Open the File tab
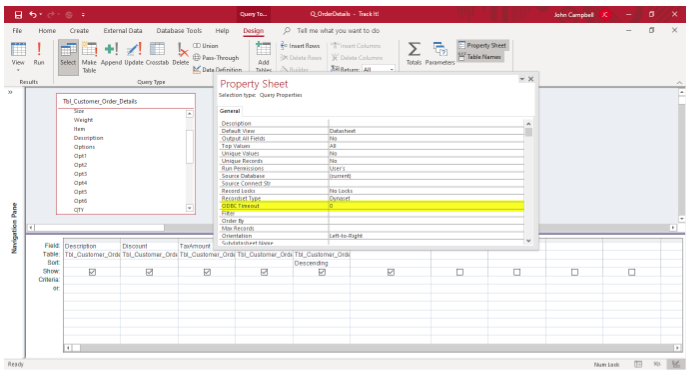Viewport: 694px width, 376px height. [x=17, y=31]
